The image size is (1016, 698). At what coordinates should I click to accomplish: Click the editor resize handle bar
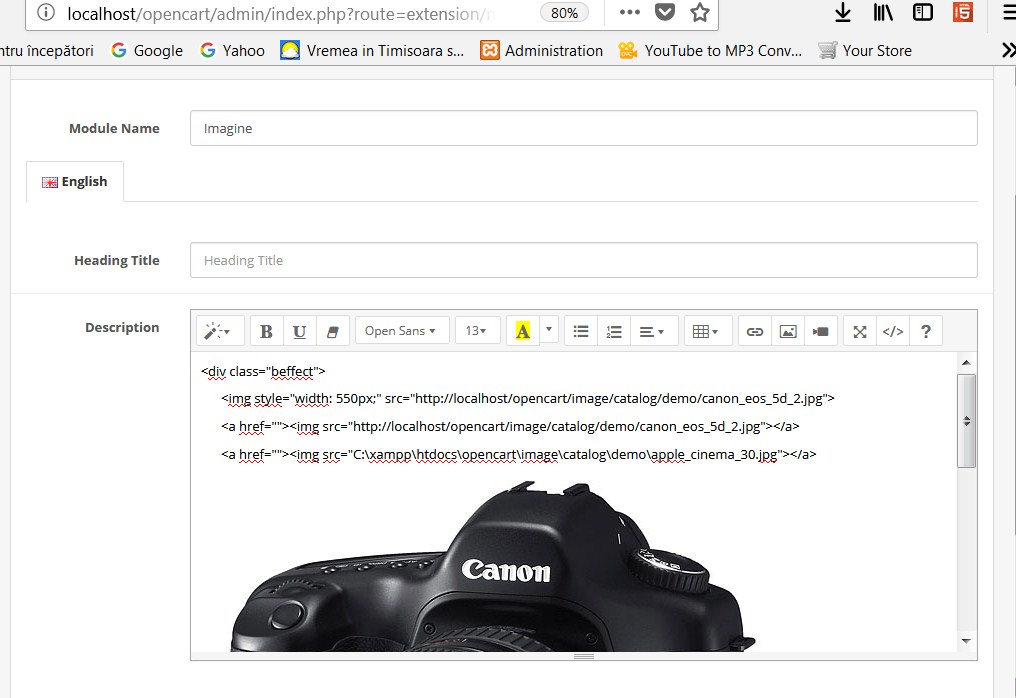(583, 657)
